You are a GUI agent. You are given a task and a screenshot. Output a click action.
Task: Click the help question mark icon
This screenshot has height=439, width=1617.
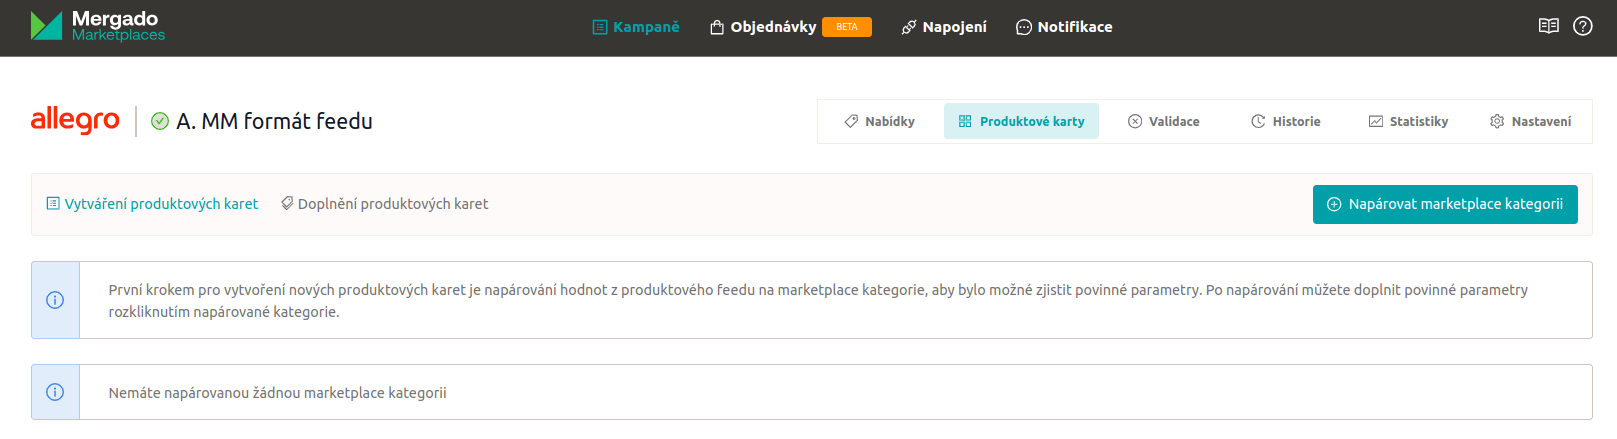point(1582,27)
